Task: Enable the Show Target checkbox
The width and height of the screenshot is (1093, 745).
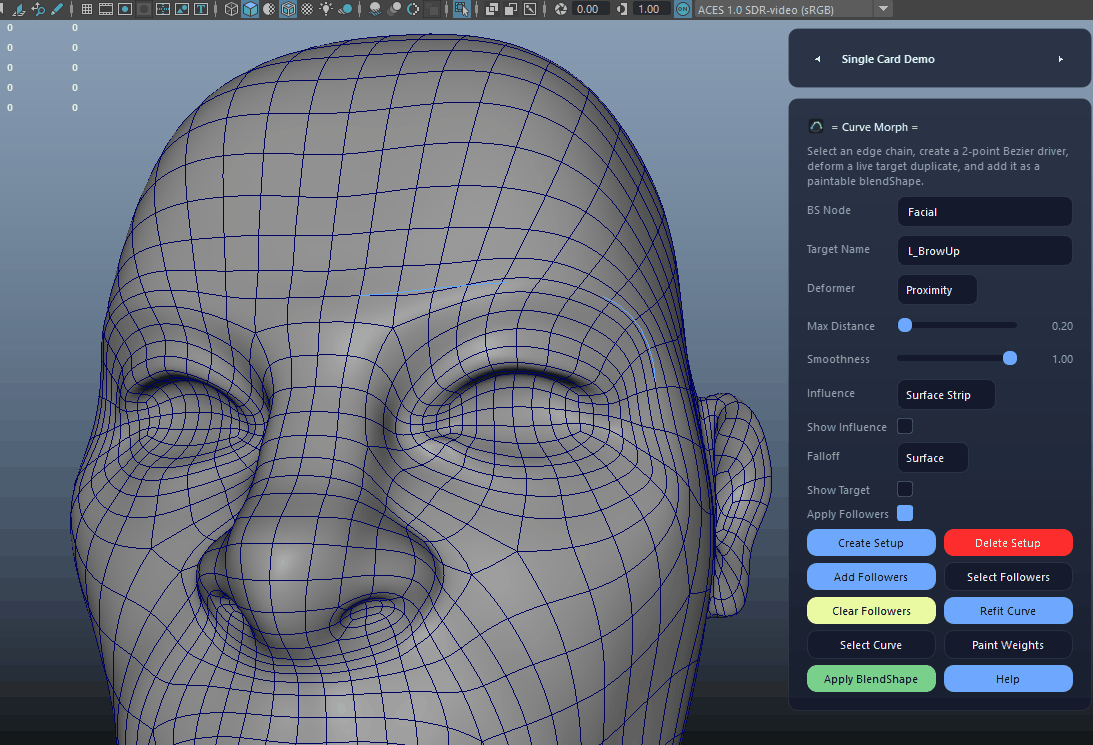Action: pos(905,489)
